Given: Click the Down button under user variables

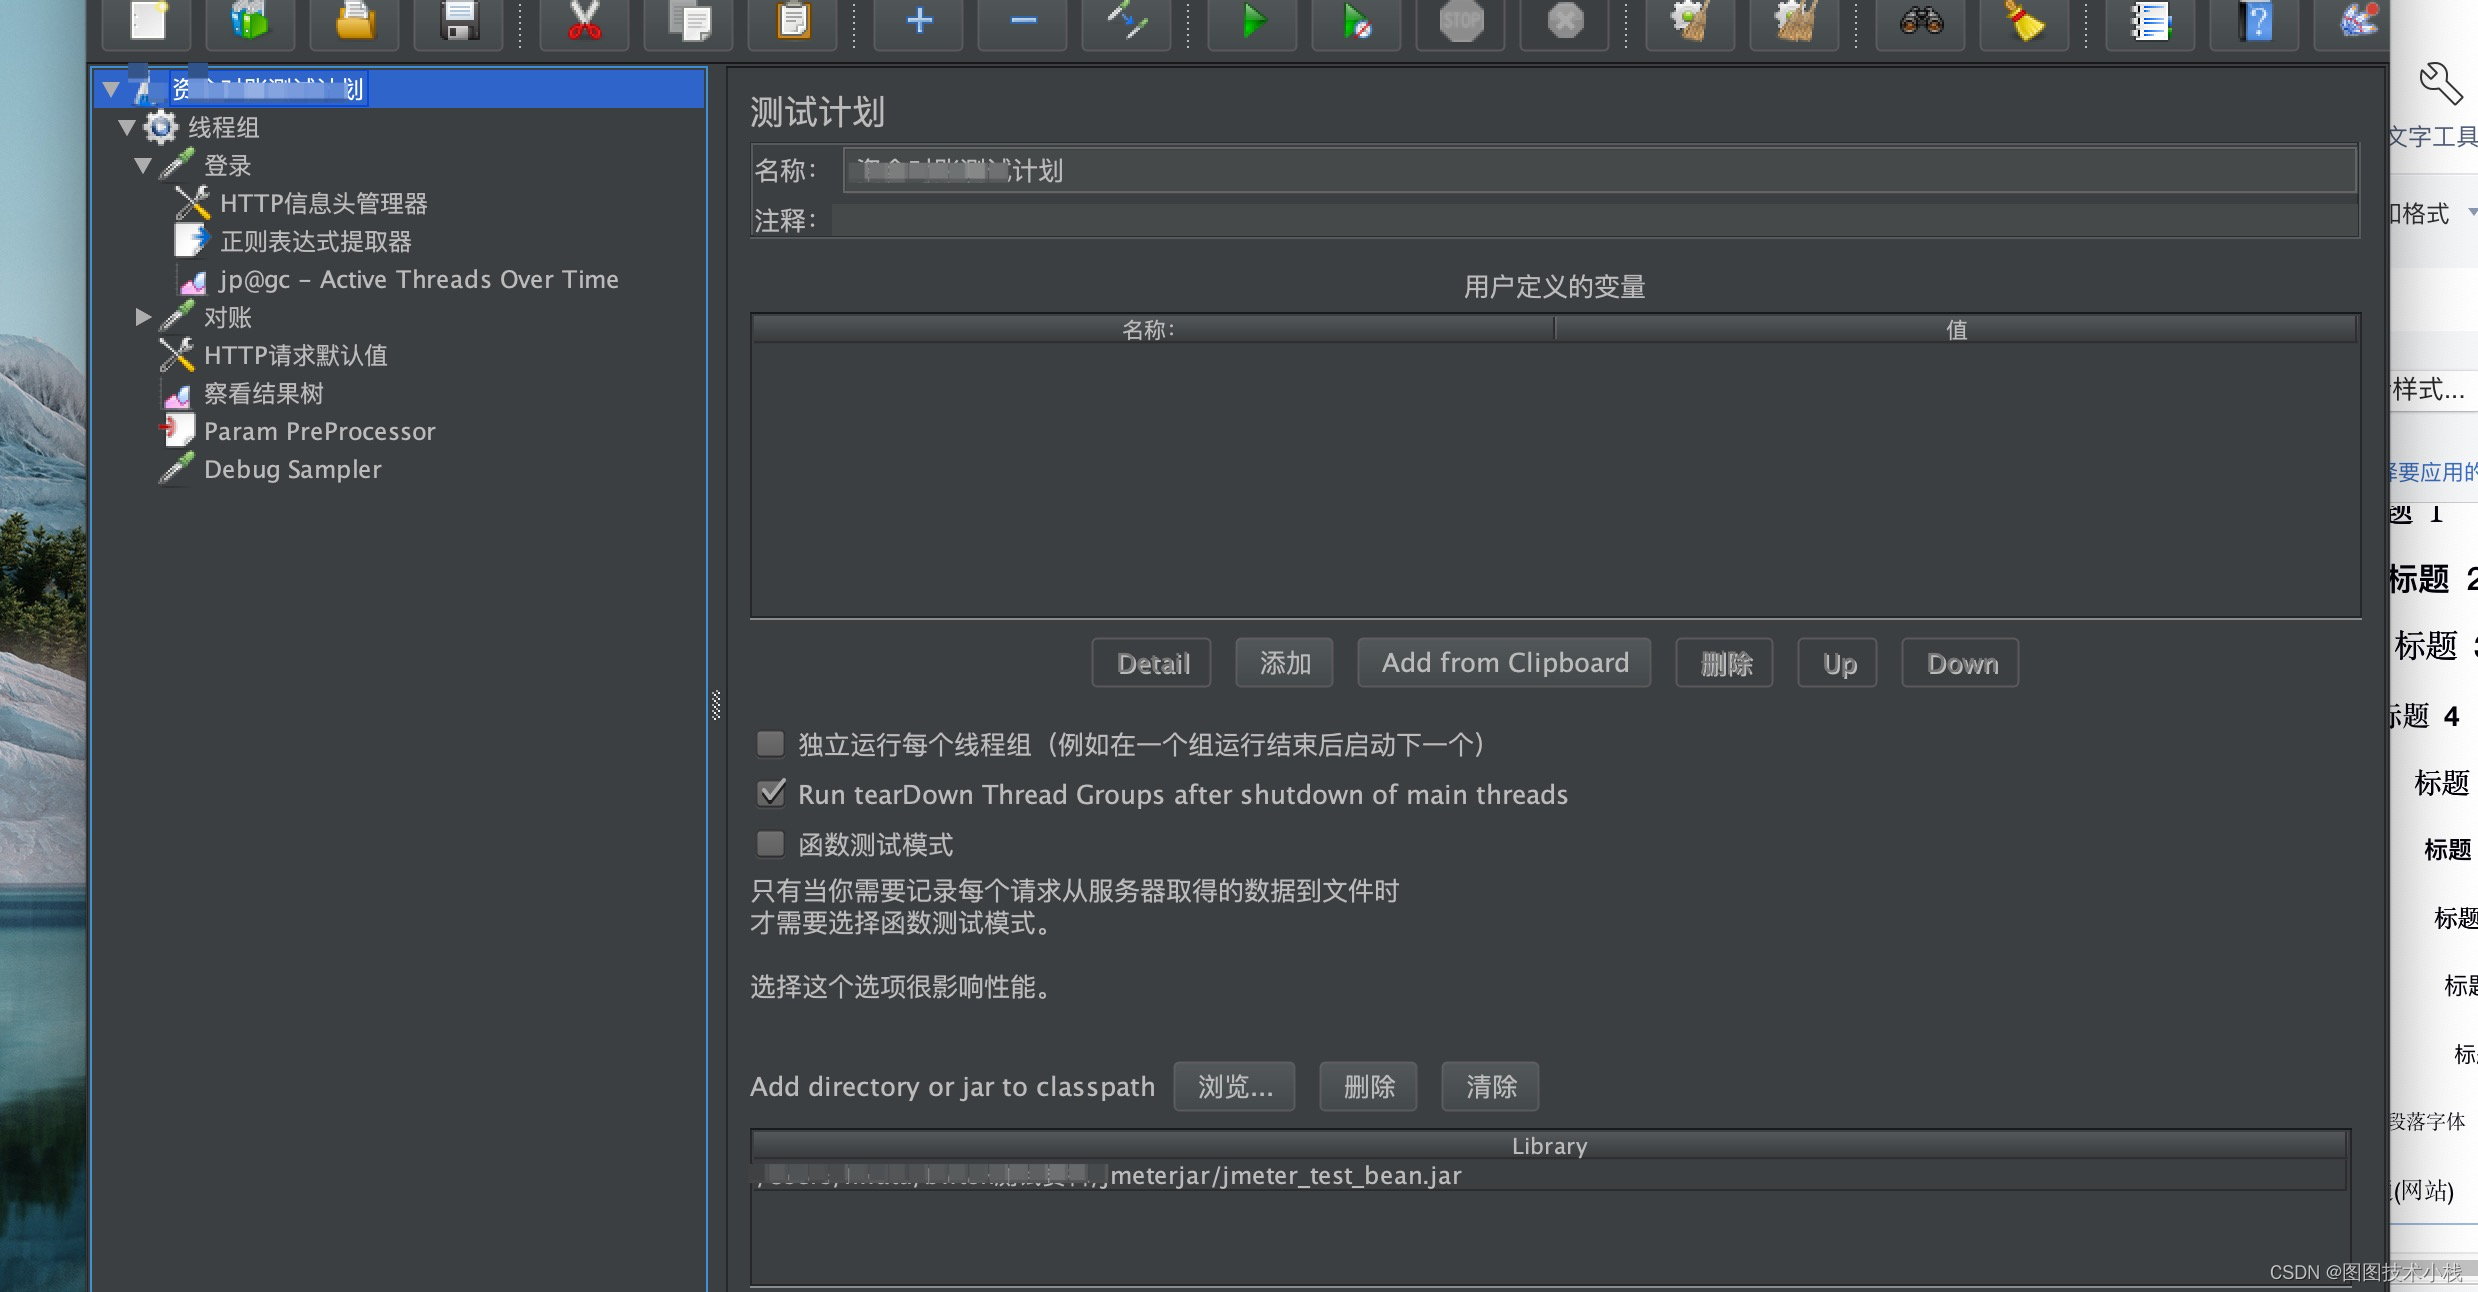Looking at the screenshot, I should [1959, 662].
